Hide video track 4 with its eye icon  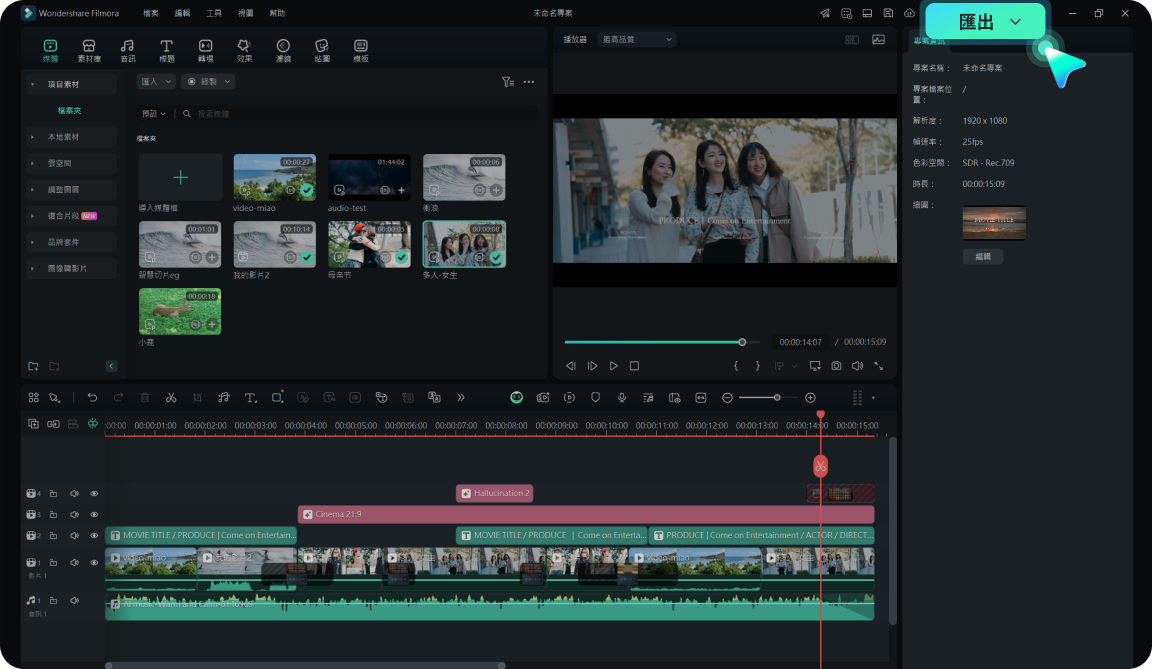94,493
